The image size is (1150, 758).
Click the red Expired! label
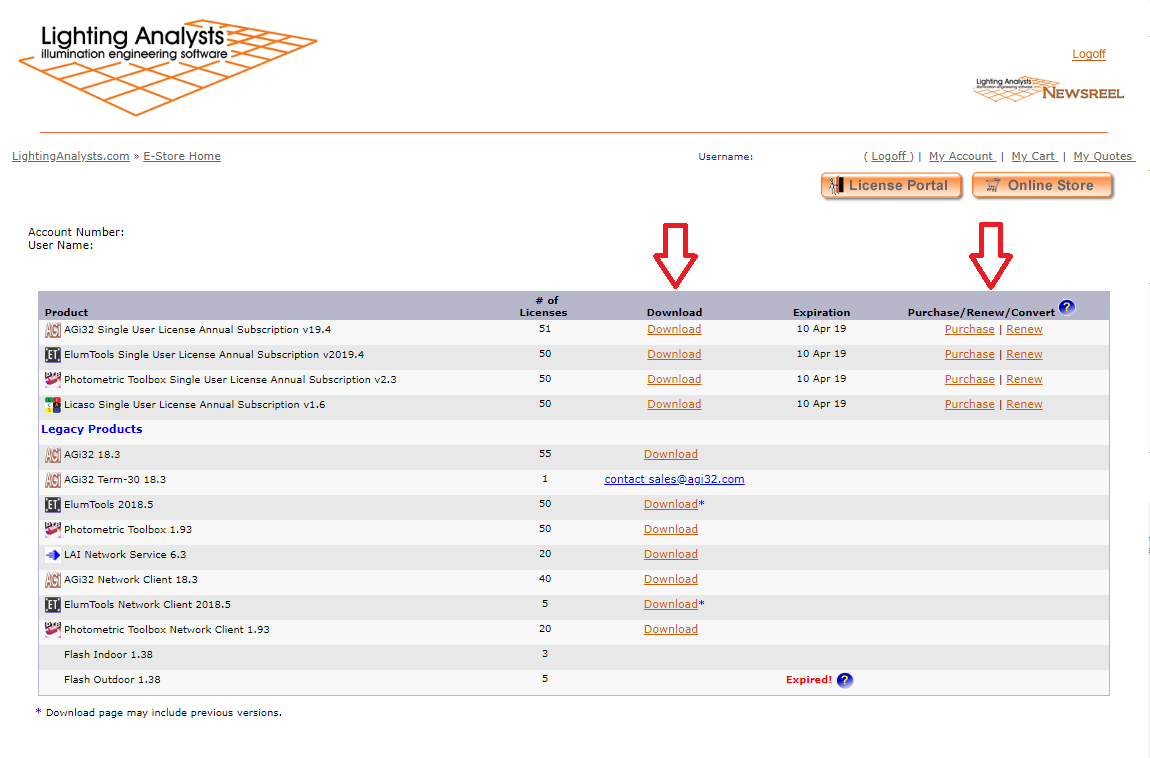[x=809, y=680]
